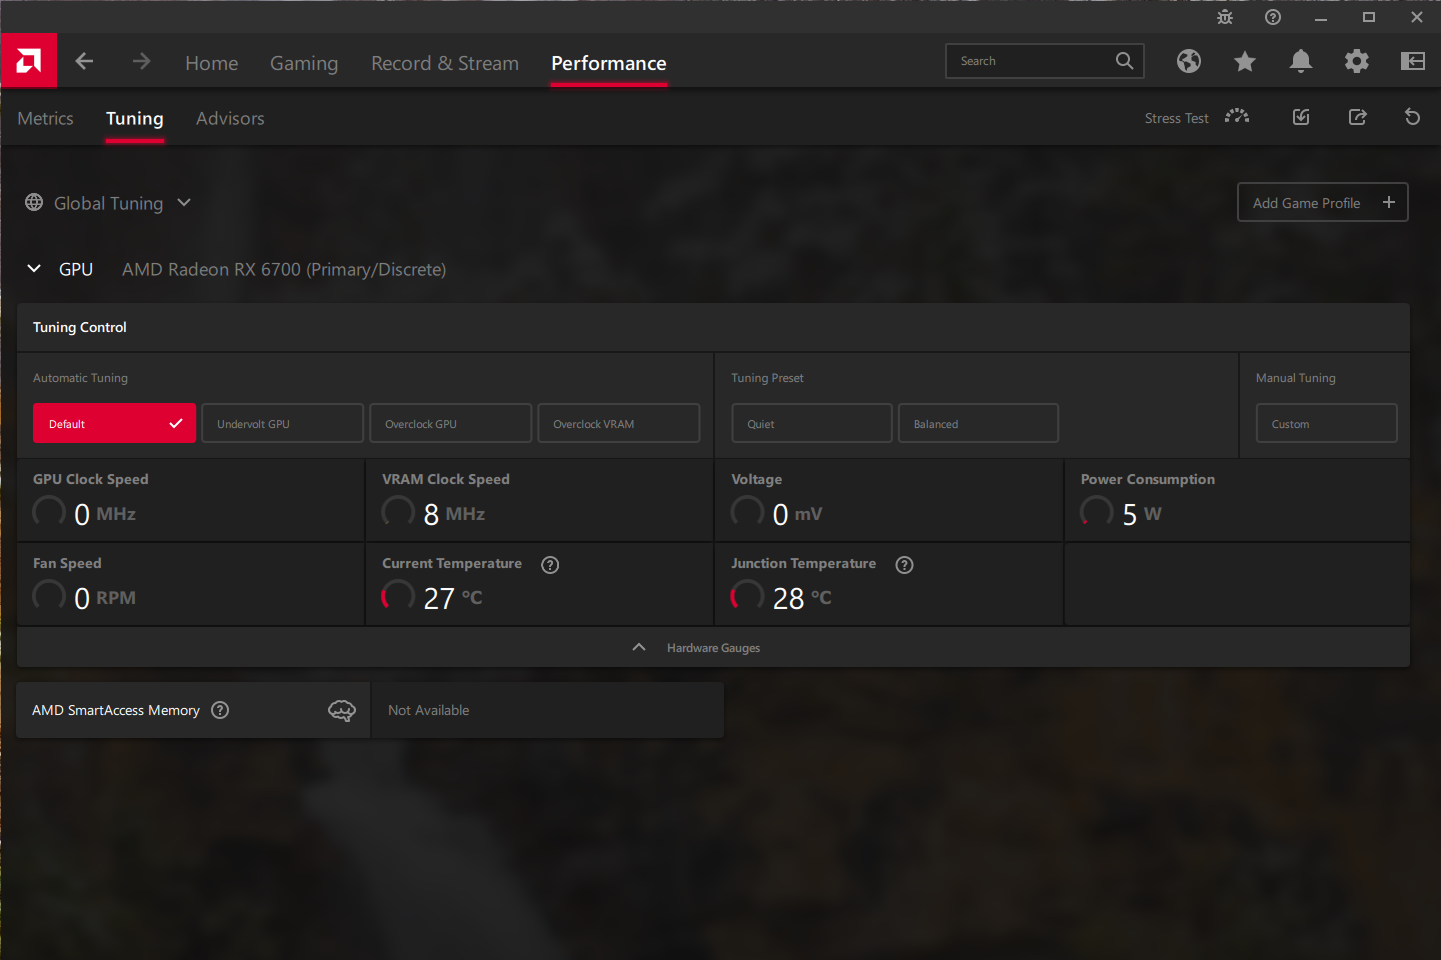Click the search magnifier icon
This screenshot has height=960, width=1441.
click(1124, 61)
